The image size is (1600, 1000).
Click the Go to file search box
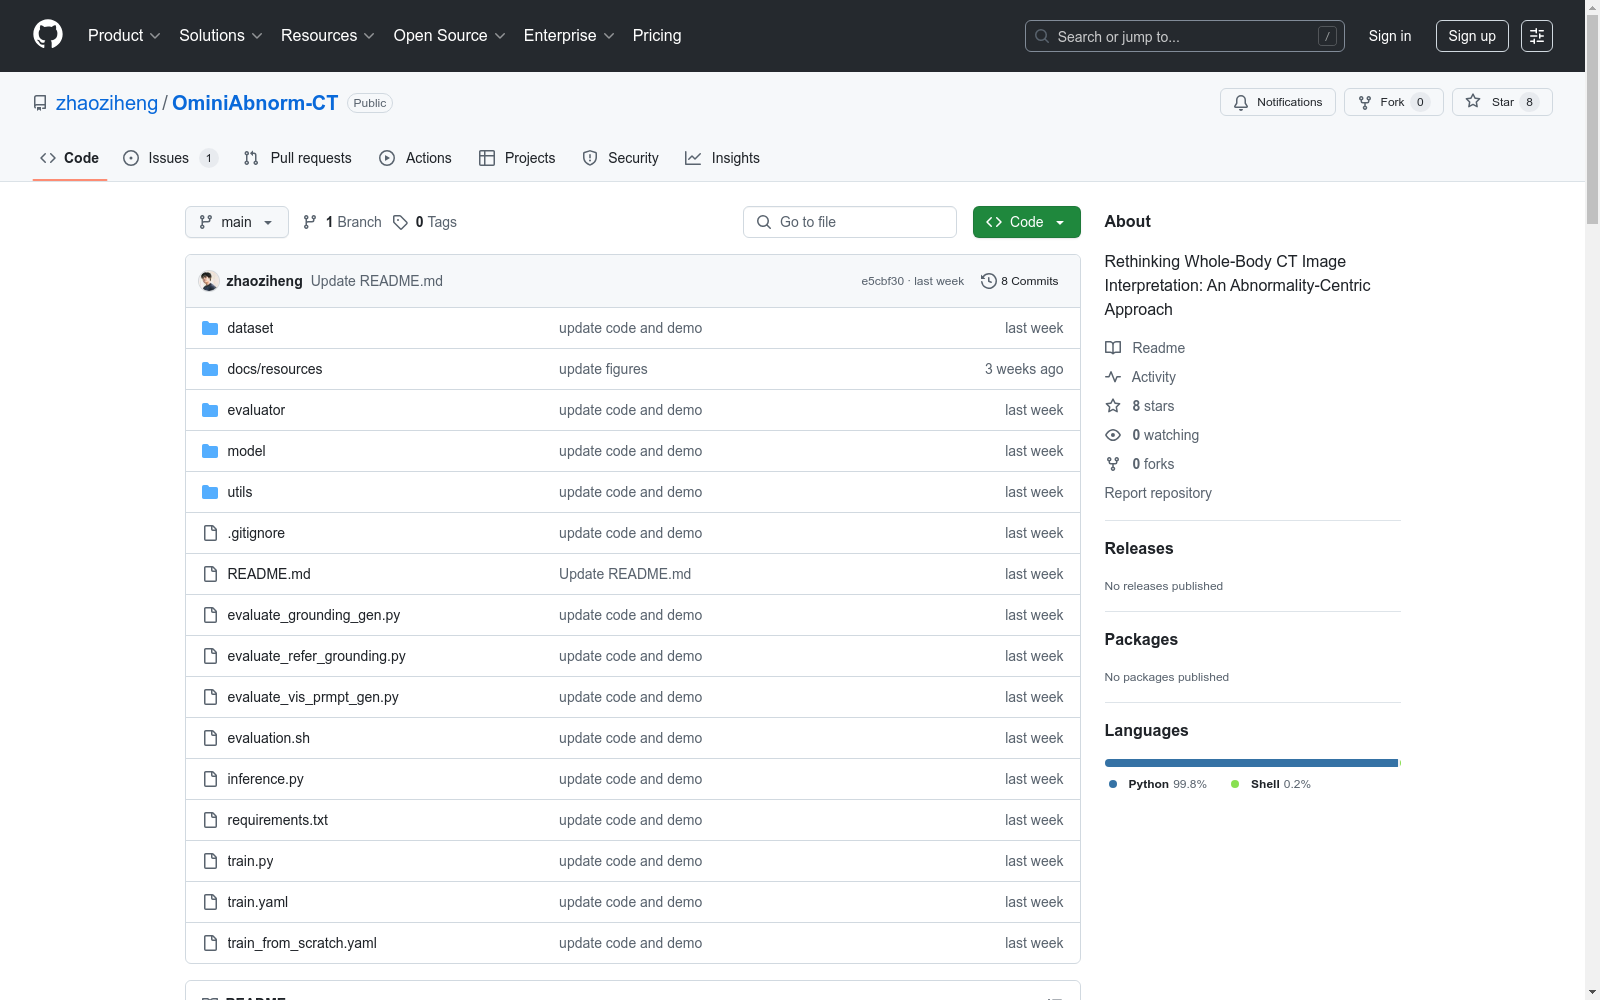pos(850,222)
